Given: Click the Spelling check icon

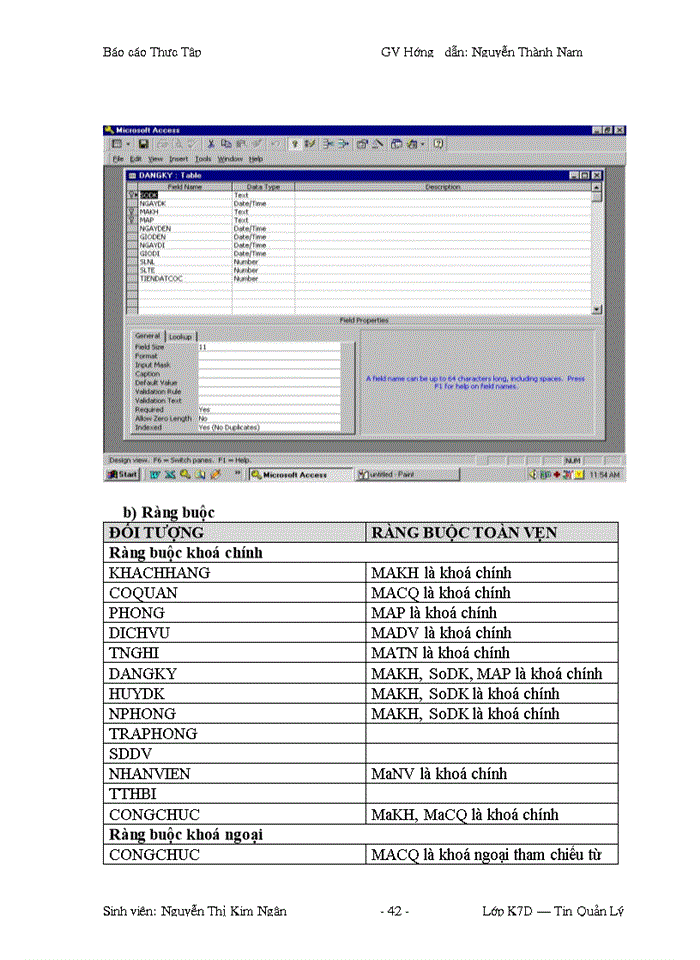Looking at the screenshot, I should pos(191,144).
